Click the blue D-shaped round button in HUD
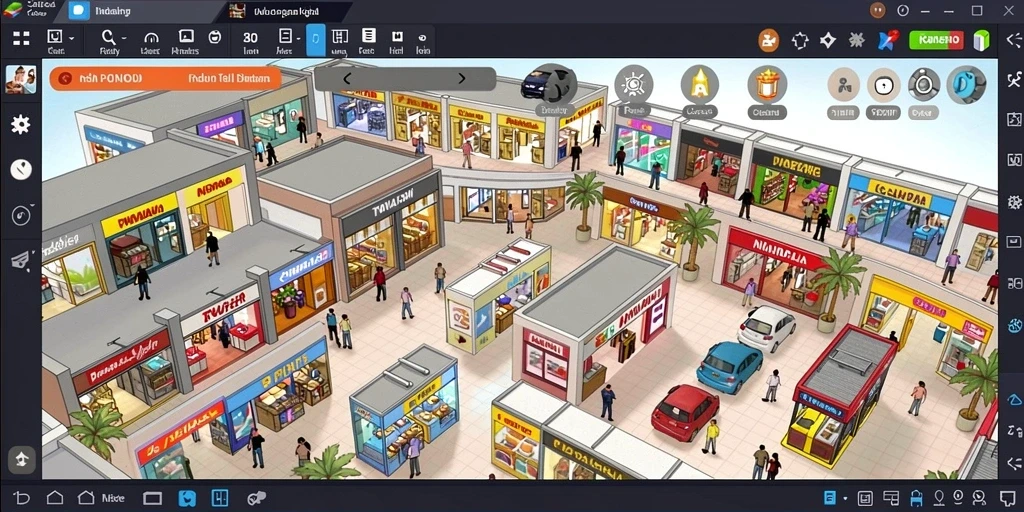The height and width of the screenshot is (512, 1024). pos(966,85)
